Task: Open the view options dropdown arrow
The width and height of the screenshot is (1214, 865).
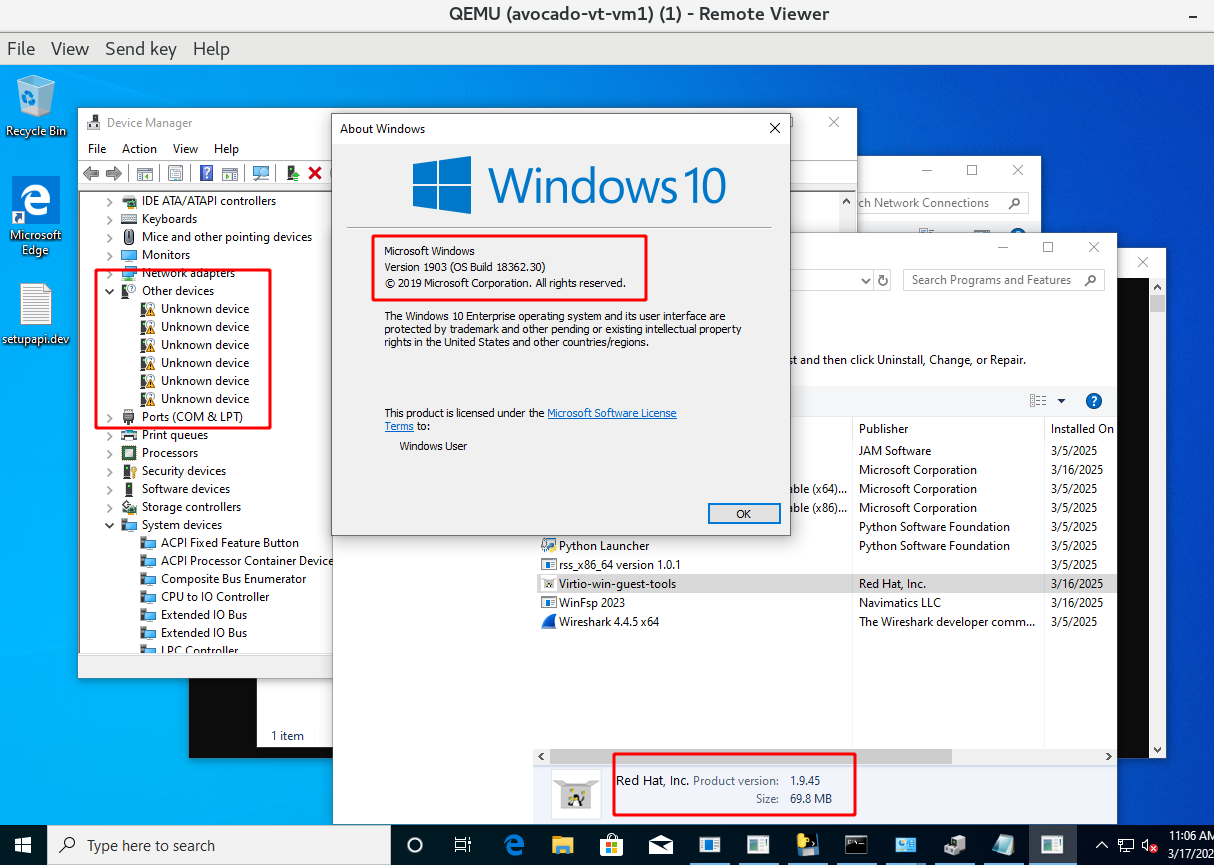Action: click(1061, 401)
